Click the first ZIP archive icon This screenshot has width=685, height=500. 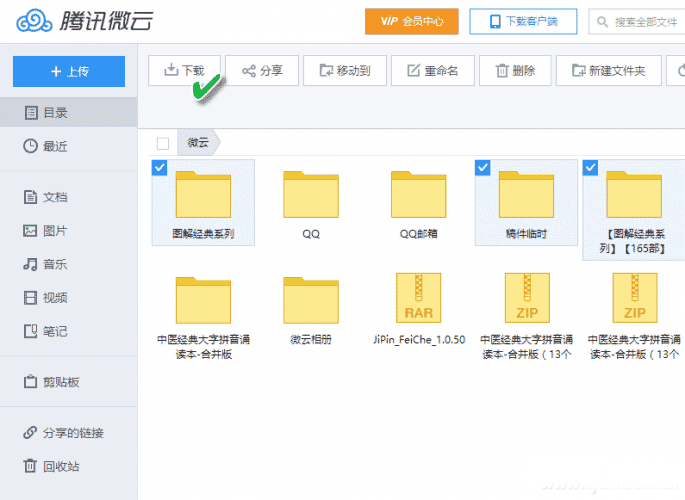(527, 298)
